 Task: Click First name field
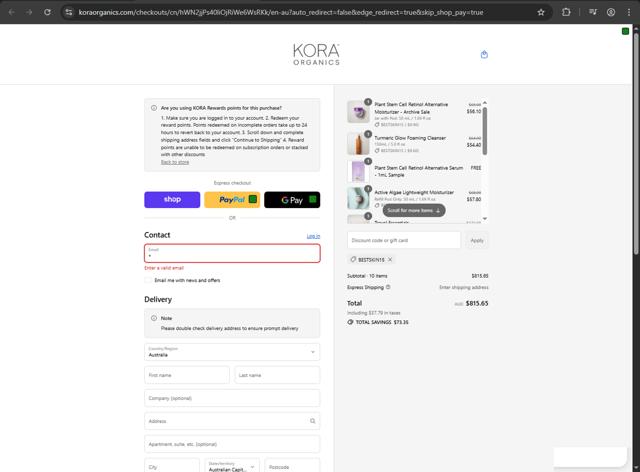coord(187,375)
